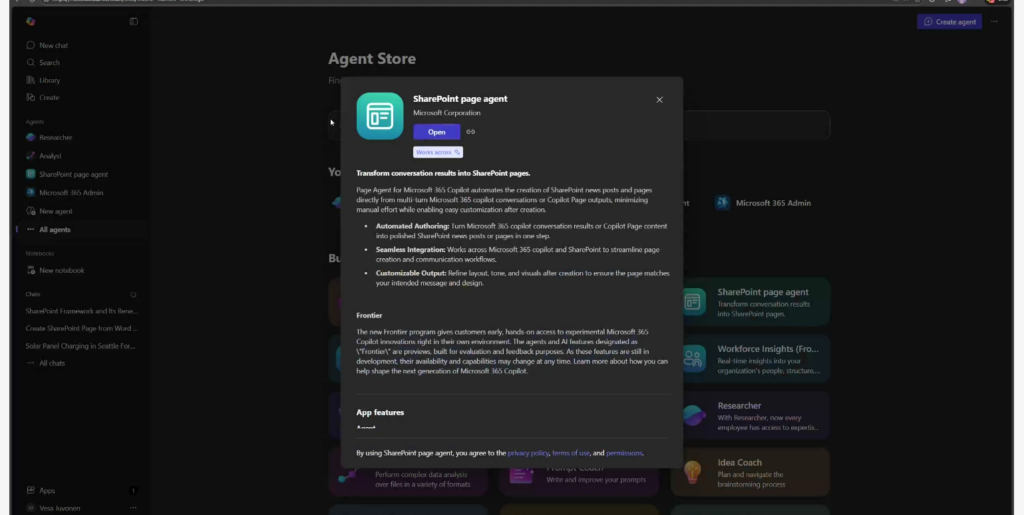The image size is (1024, 515).
Task: Click the Chats section search icon
Action: (x=133, y=294)
